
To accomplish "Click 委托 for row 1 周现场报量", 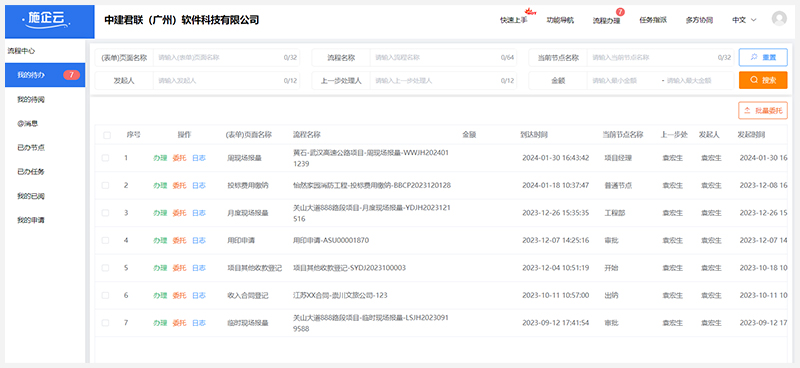I will pyautogui.click(x=180, y=158).
